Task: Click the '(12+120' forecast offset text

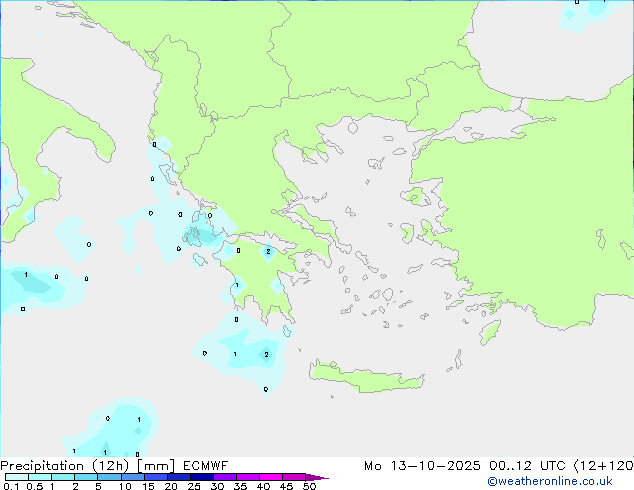Action: 604,466
